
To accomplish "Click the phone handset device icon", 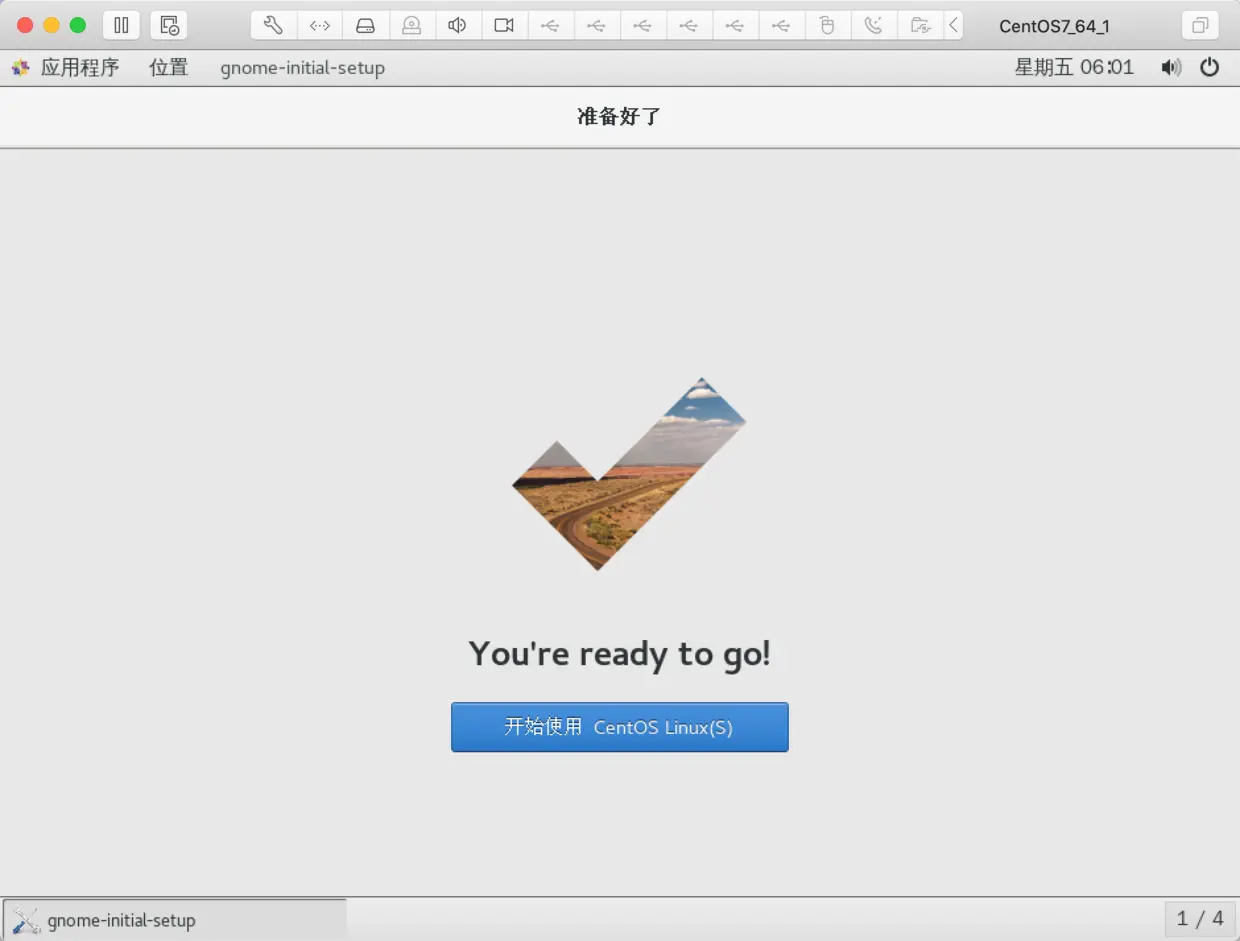I will [873, 25].
